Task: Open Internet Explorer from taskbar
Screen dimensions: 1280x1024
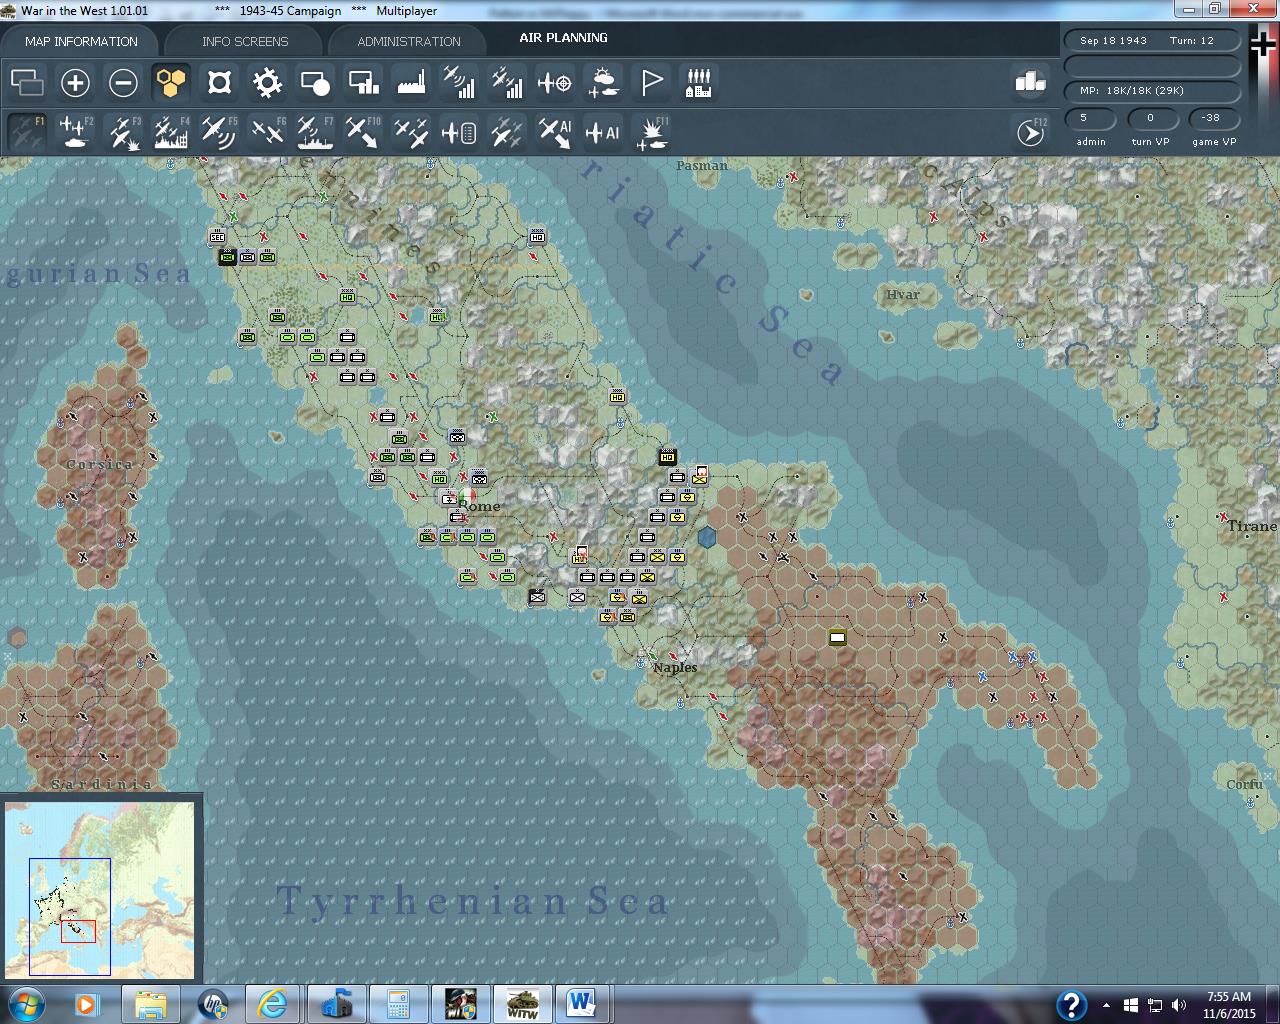Action: coord(271,1003)
